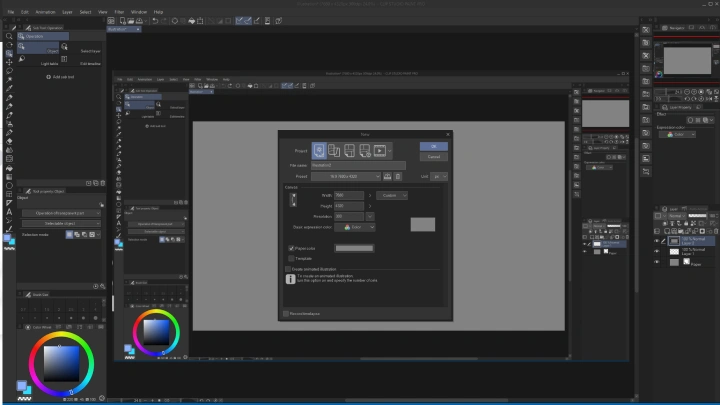Open Expression color dropdown in outer Layer Property
This screenshot has height=405, width=720.
click(677, 135)
